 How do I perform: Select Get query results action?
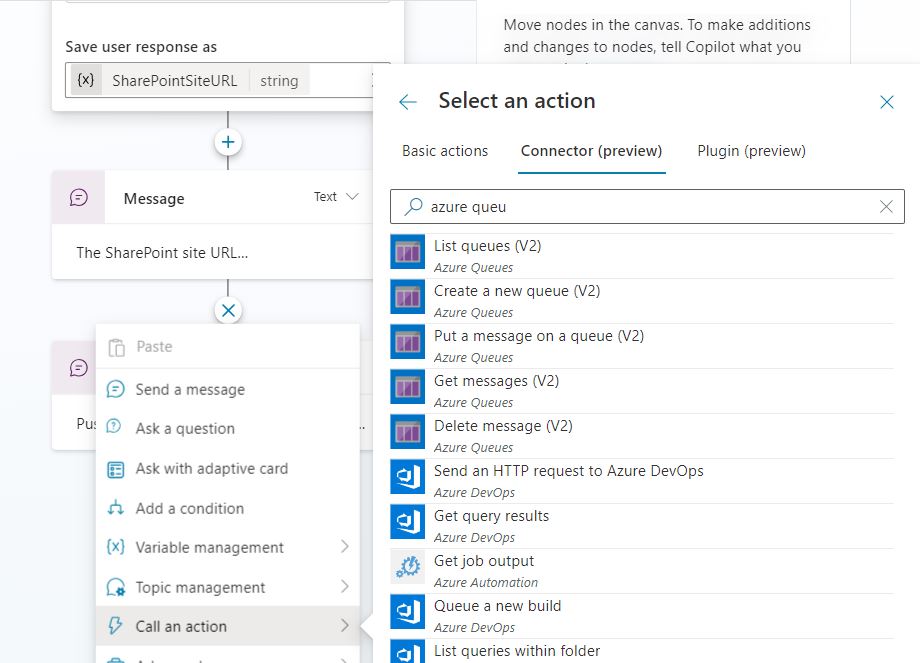pos(642,527)
